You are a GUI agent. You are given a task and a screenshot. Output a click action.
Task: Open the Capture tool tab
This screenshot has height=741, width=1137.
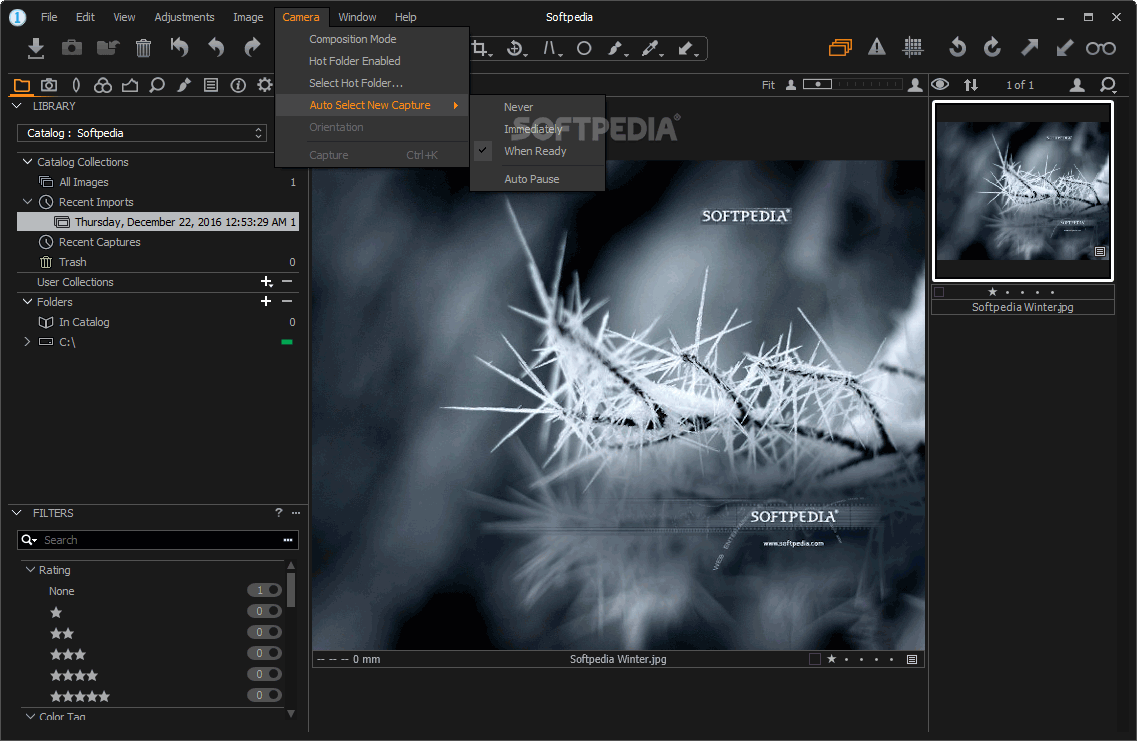pos(49,85)
